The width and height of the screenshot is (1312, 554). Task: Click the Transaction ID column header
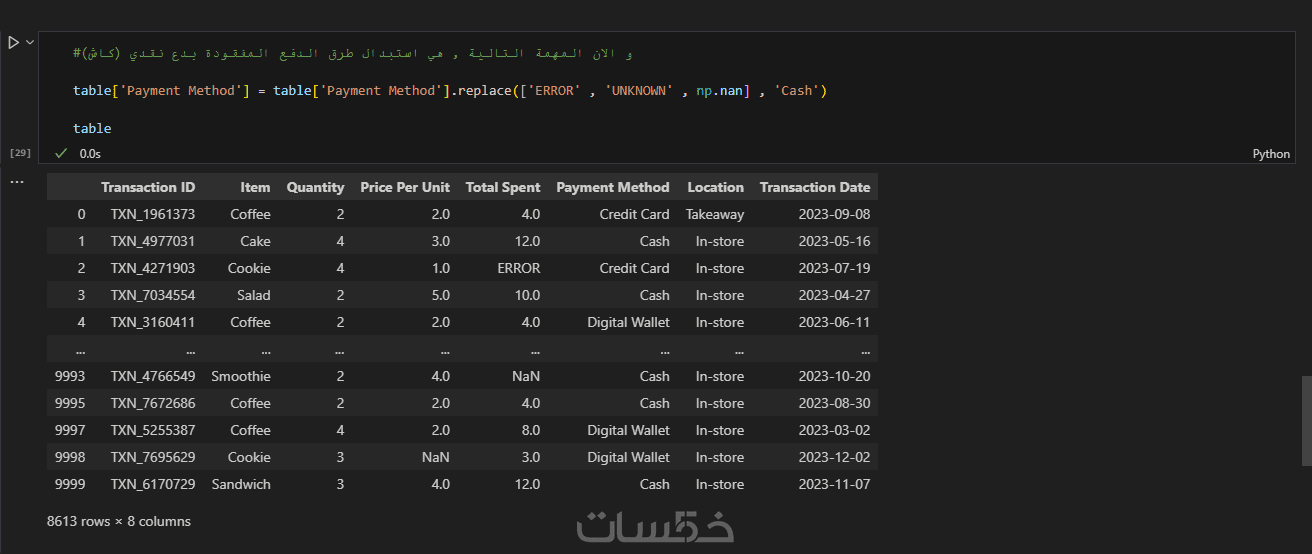point(148,187)
